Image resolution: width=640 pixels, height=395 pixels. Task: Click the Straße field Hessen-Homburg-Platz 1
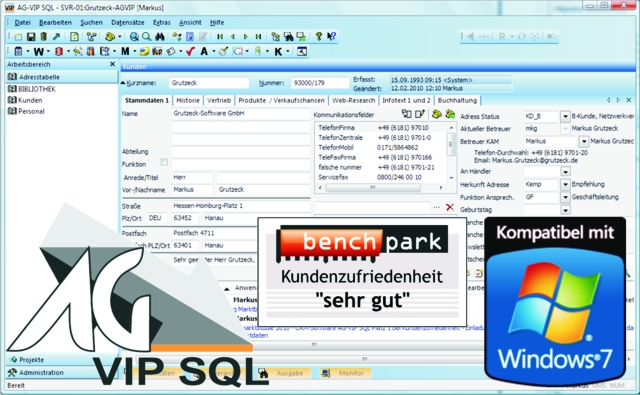[240, 206]
